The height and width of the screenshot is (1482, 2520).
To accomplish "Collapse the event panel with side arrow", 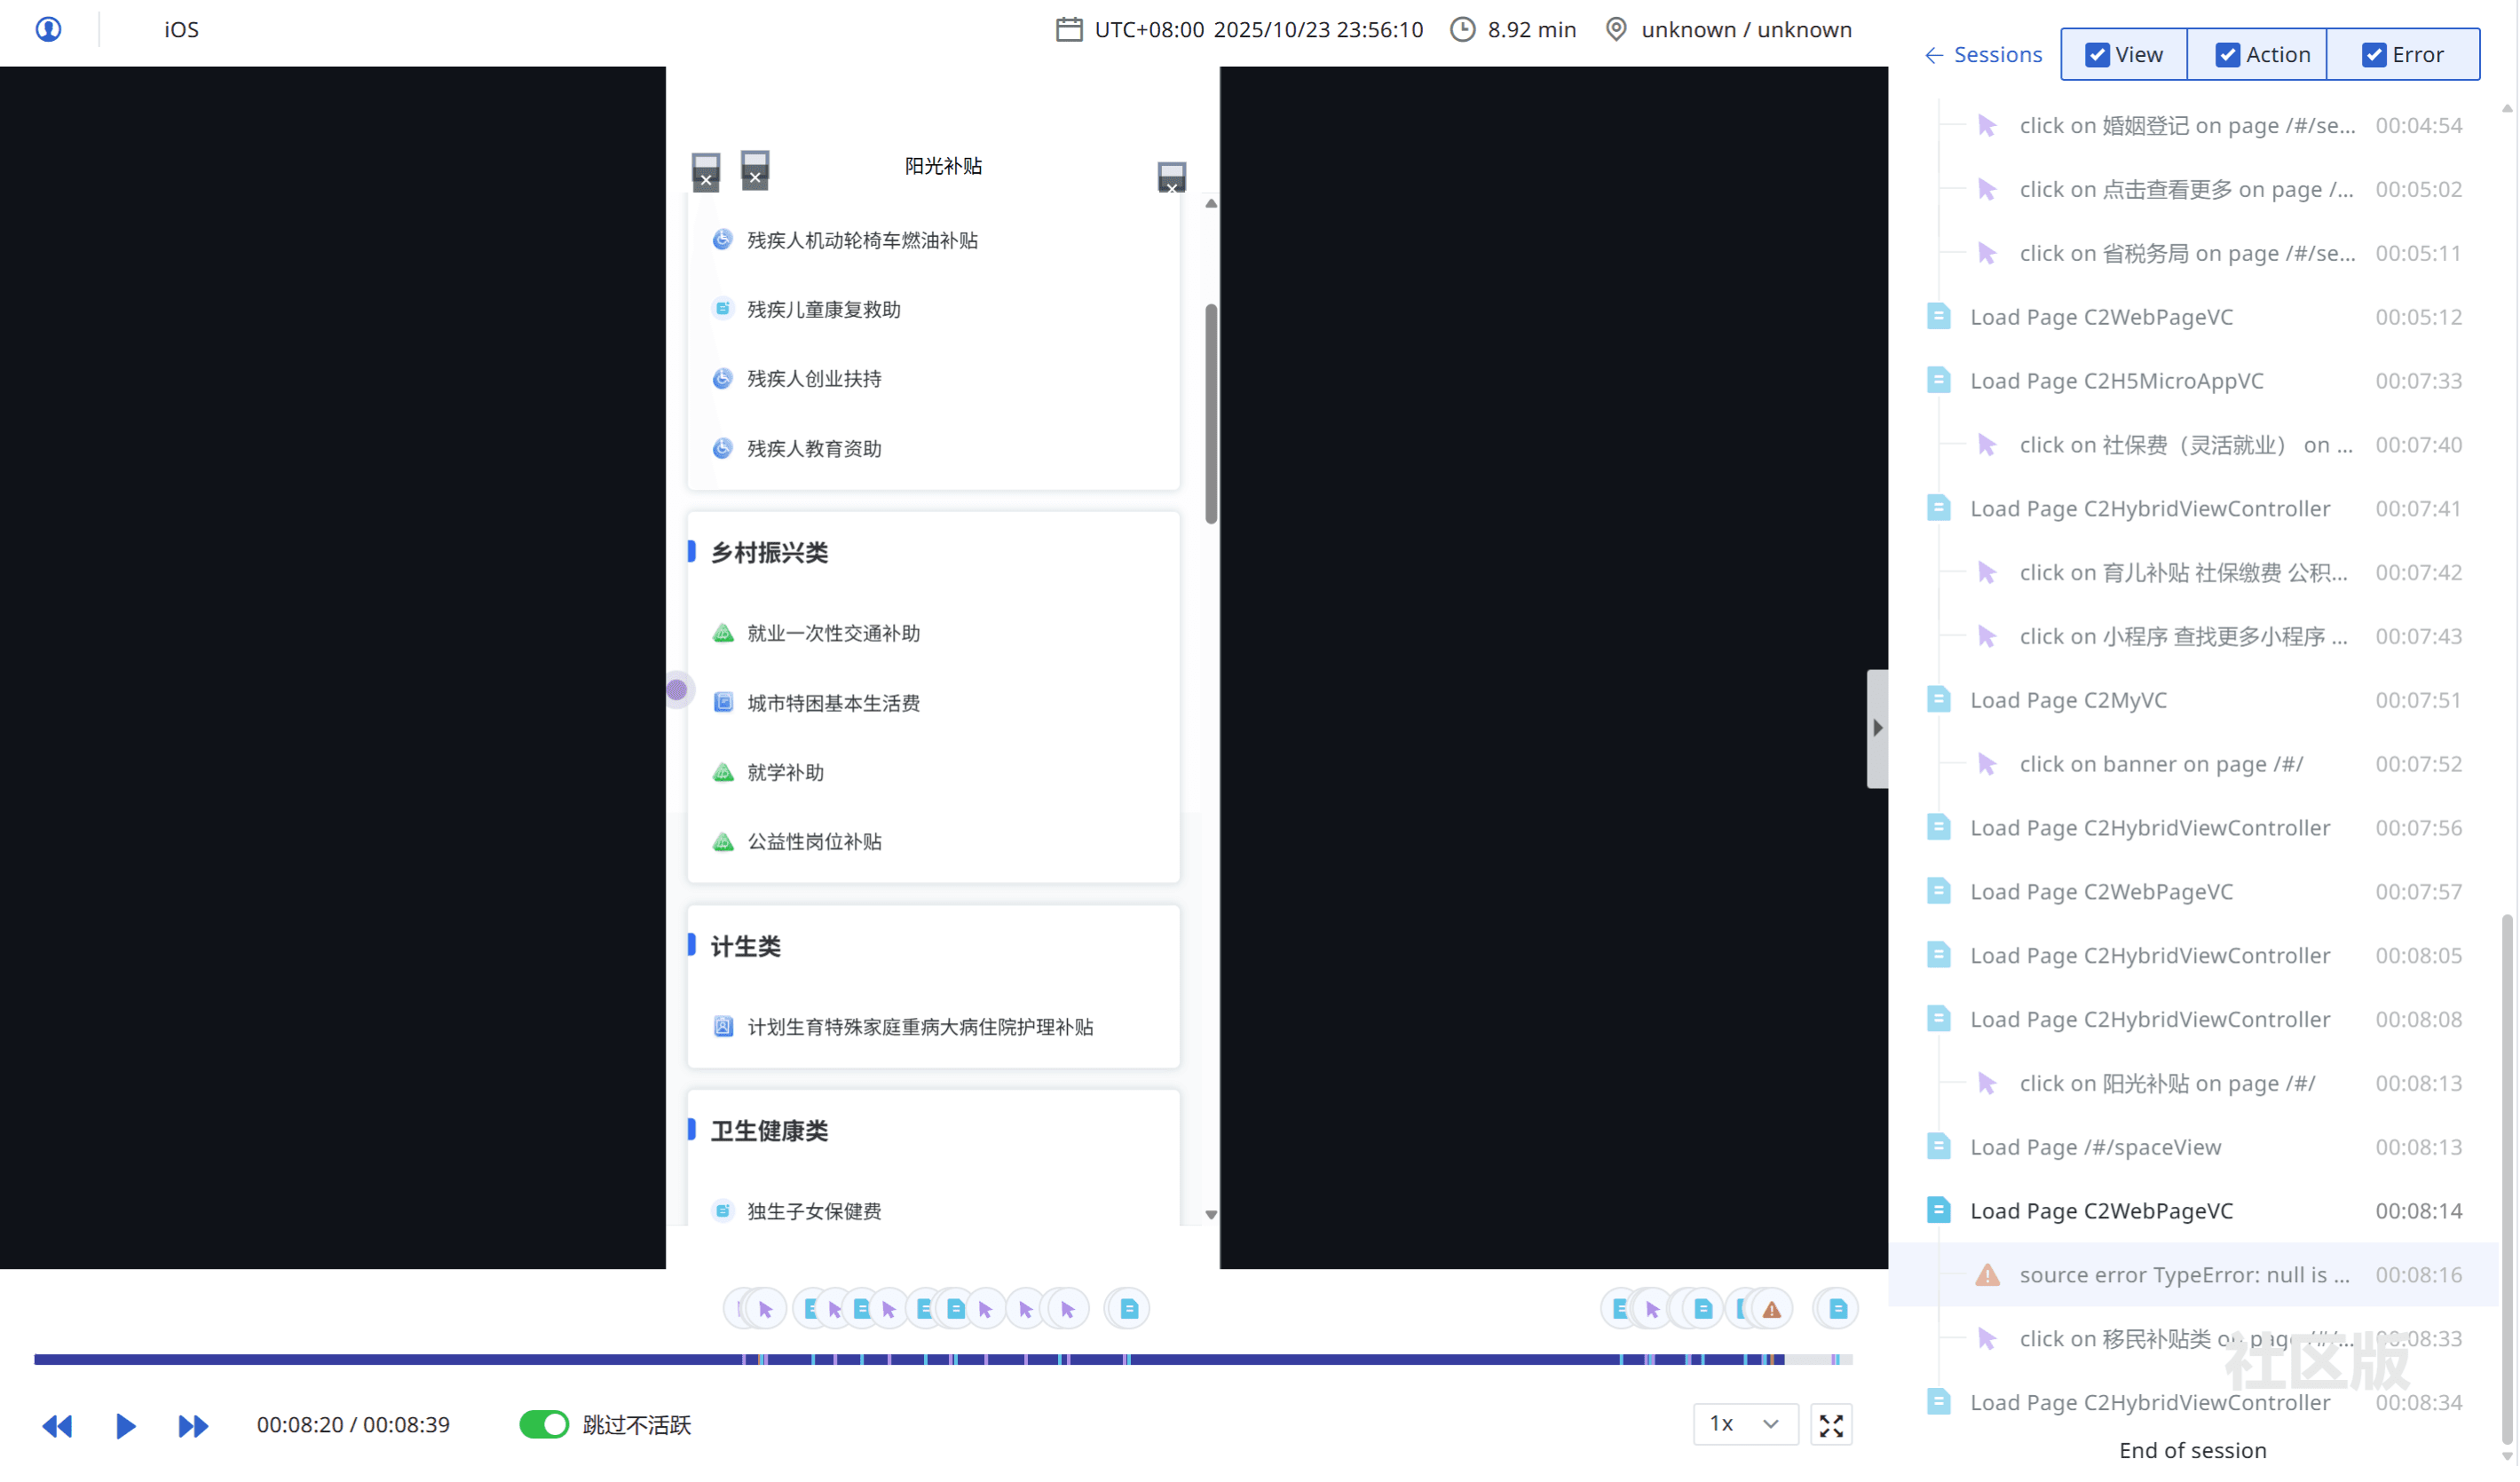I will (x=1877, y=728).
